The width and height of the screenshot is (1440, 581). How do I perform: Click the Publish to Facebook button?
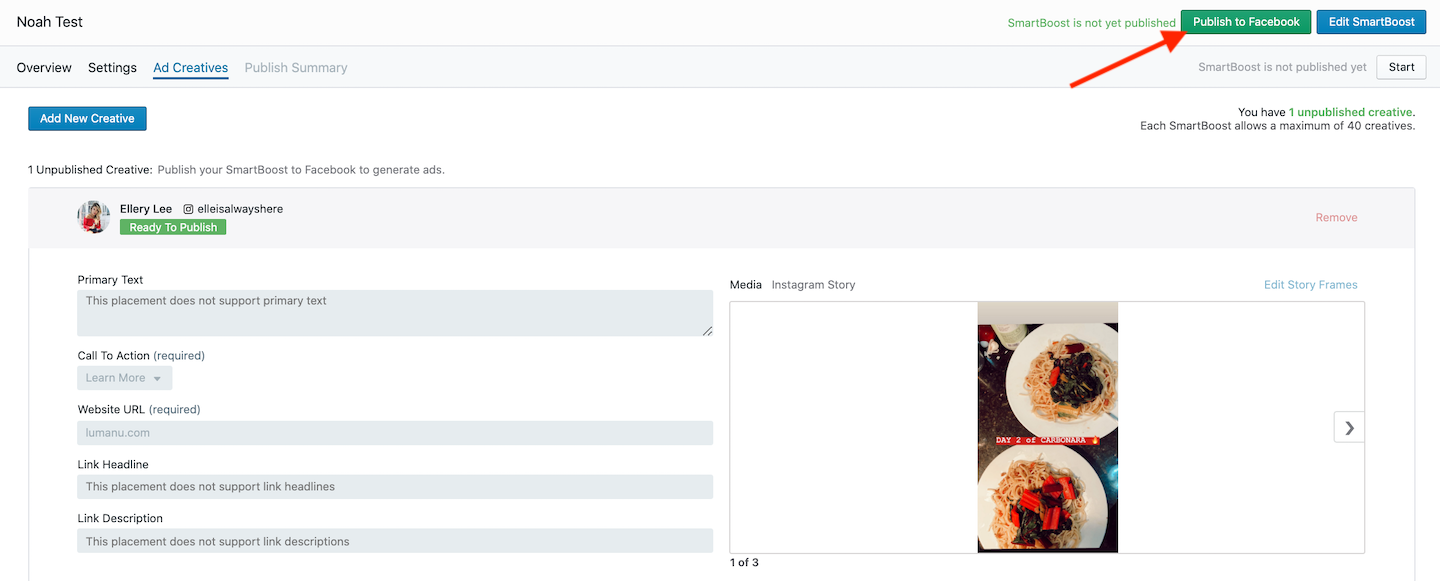coord(1246,22)
